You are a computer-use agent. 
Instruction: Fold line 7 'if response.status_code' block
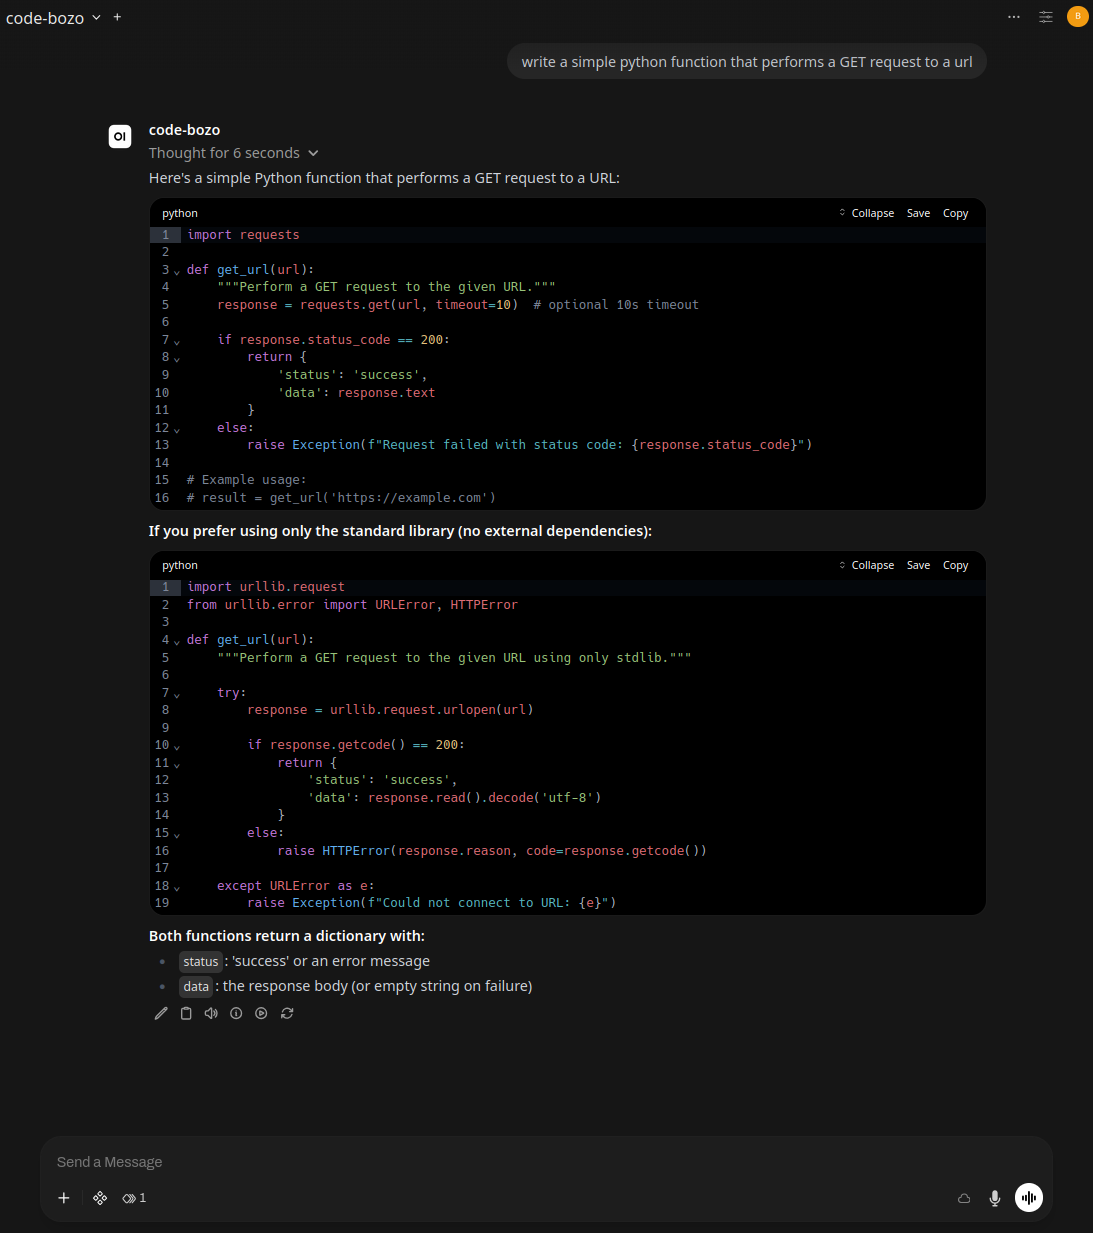(x=177, y=341)
